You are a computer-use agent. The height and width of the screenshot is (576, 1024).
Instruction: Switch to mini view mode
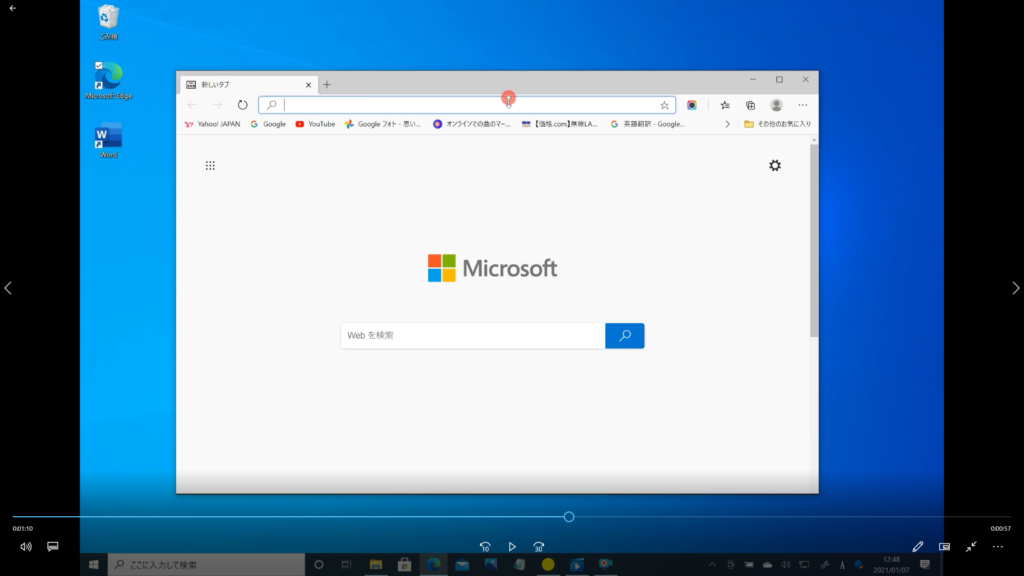[x=944, y=547]
